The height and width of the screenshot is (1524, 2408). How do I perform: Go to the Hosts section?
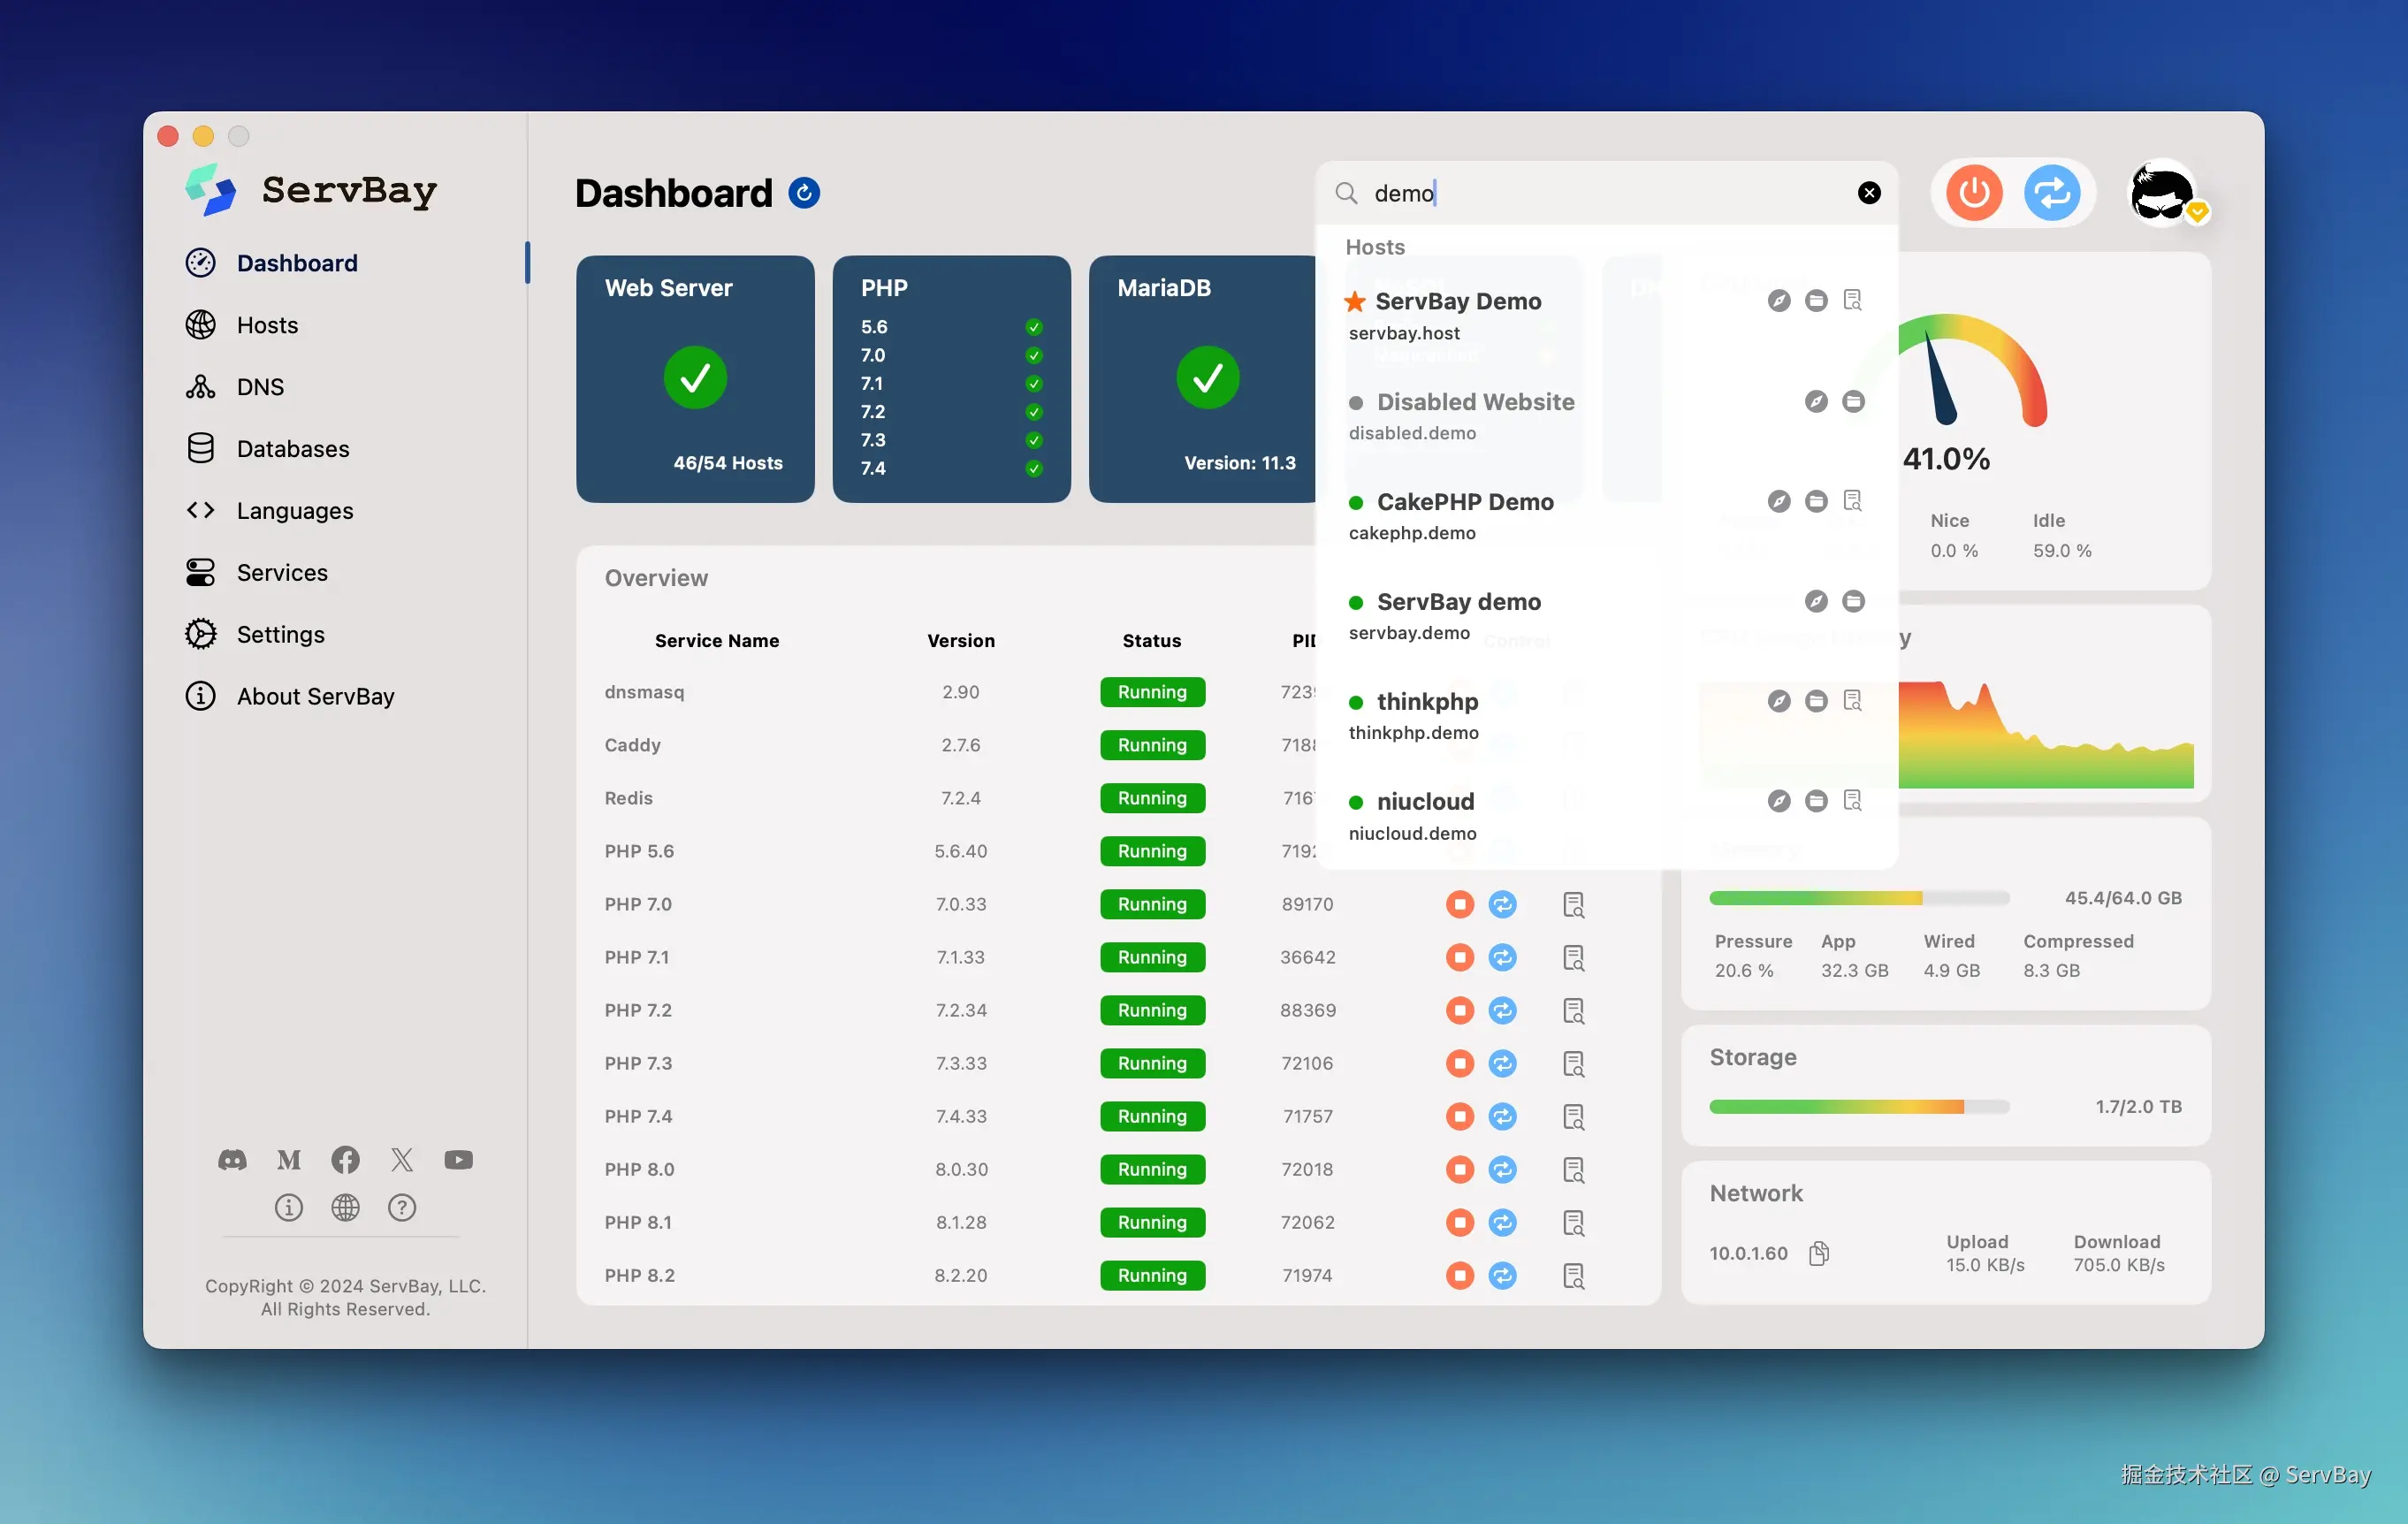(267, 325)
